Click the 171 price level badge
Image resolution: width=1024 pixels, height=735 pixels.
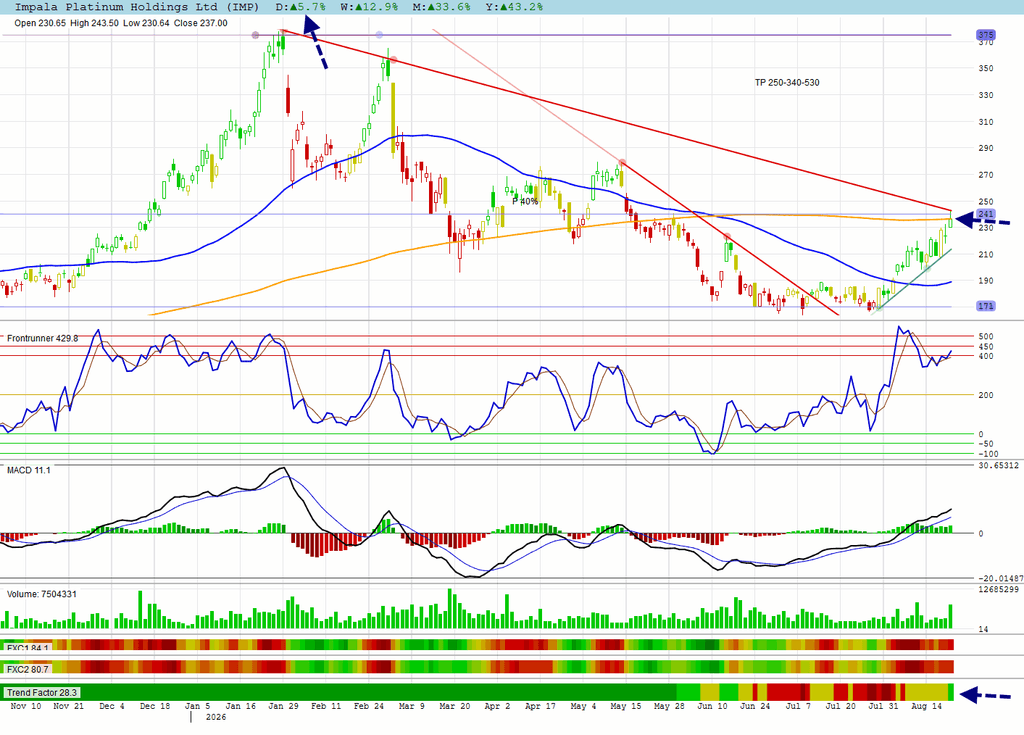pos(985,306)
